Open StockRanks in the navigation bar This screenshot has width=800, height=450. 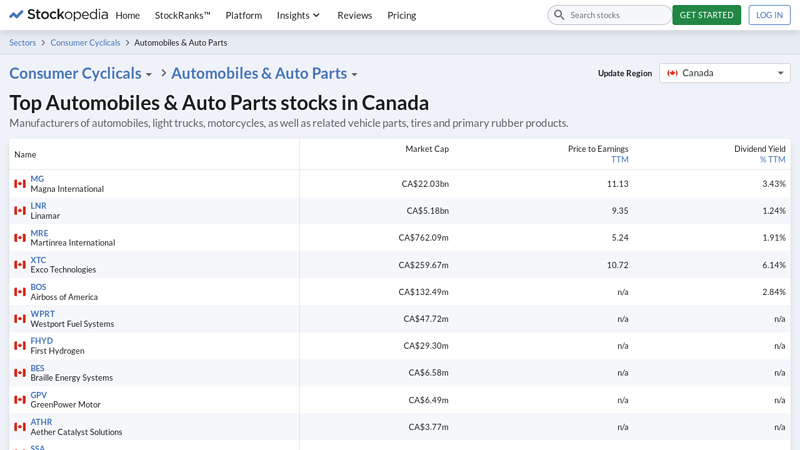pos(183,15)
